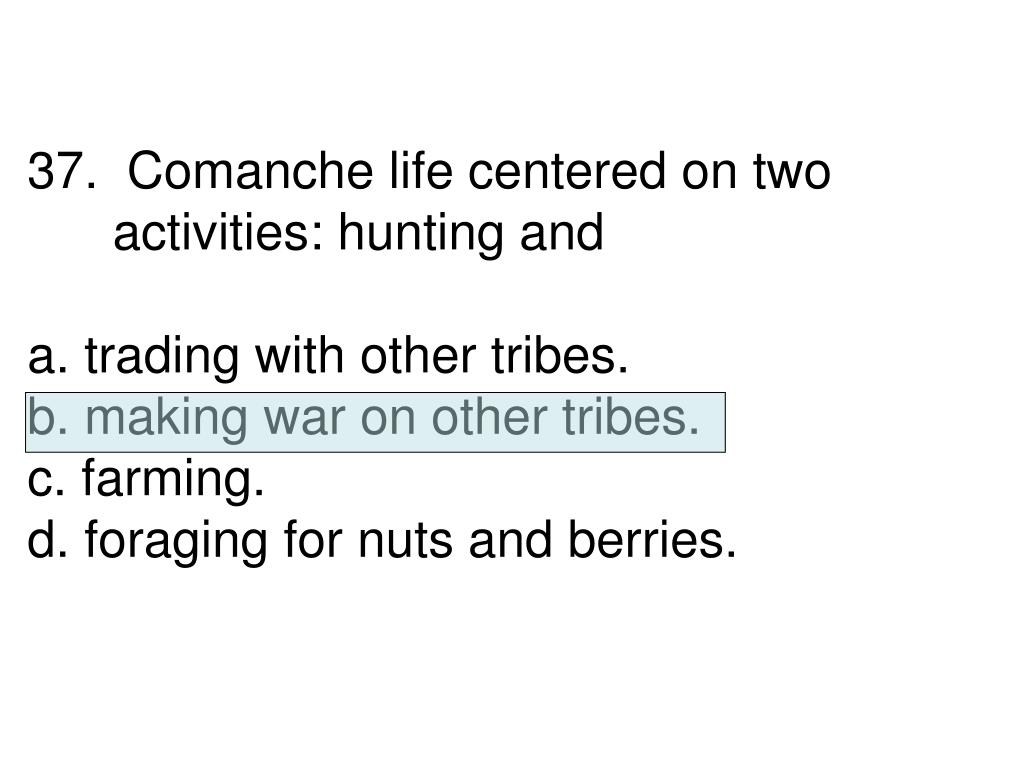Click the word trading in answer a

tap(162, 359)
